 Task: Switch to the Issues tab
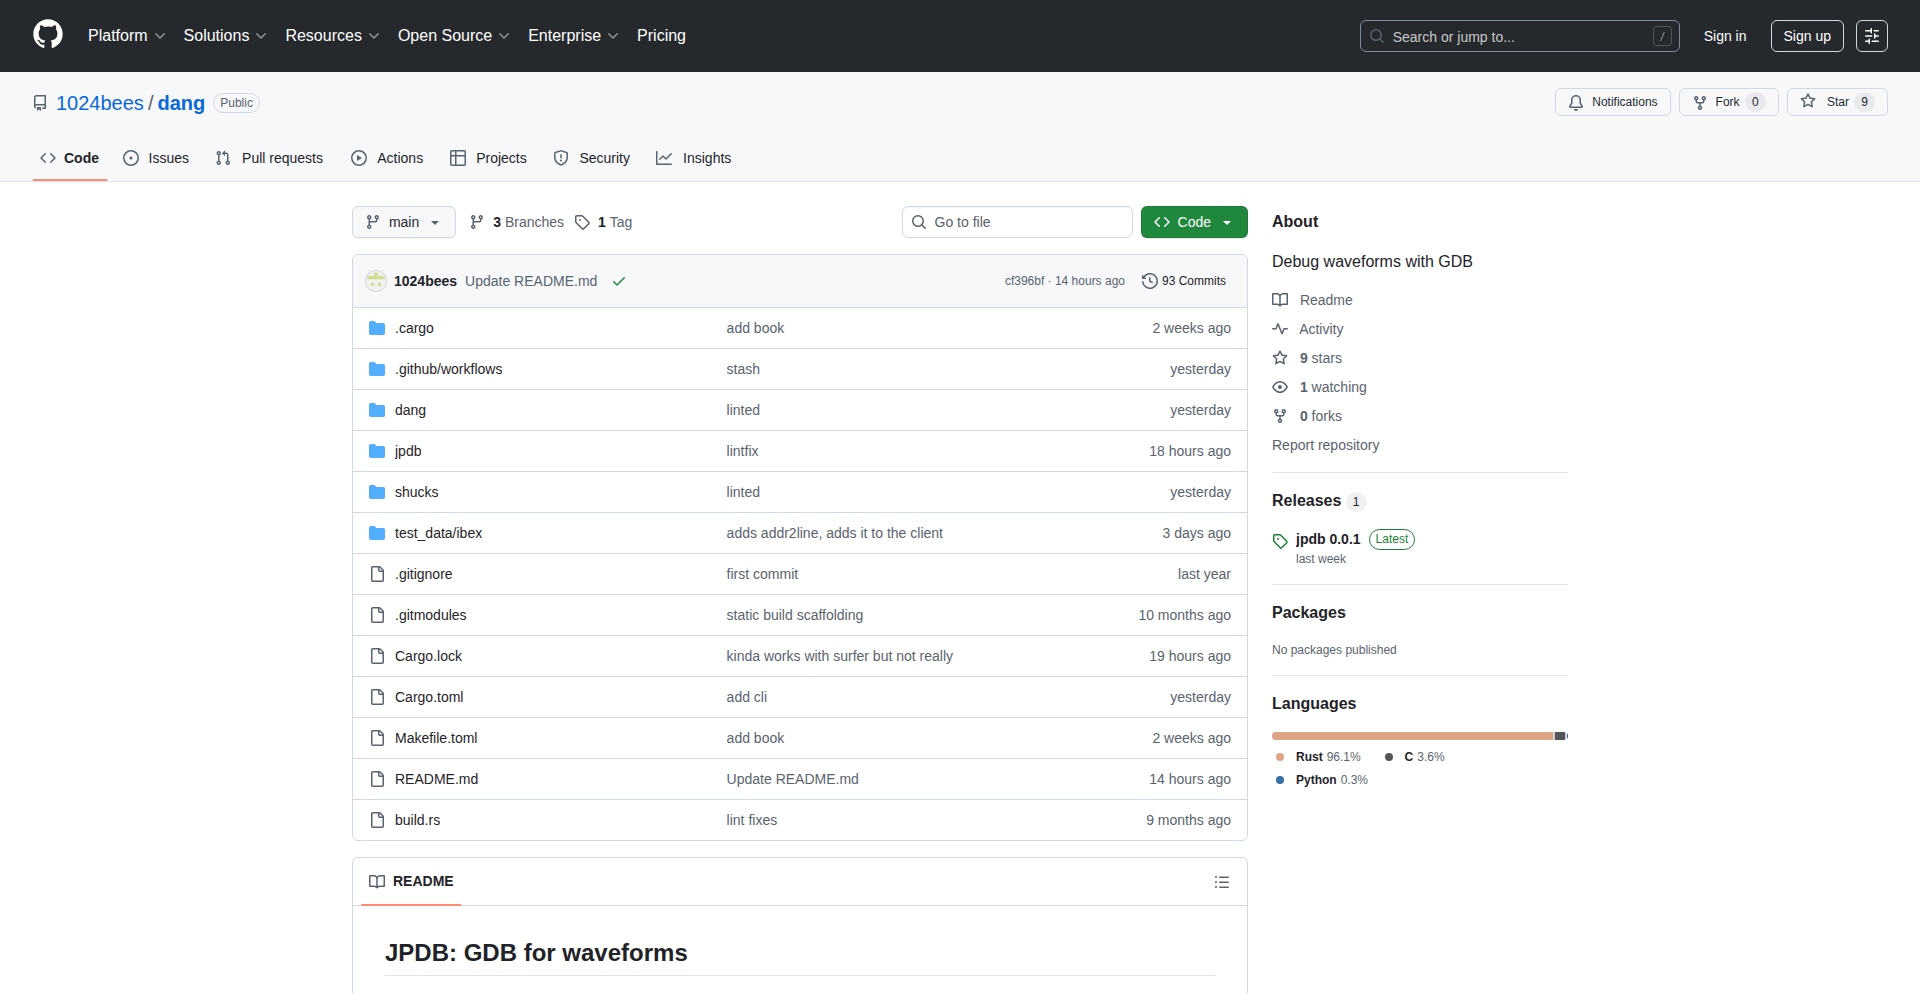(x=156, y=158)
